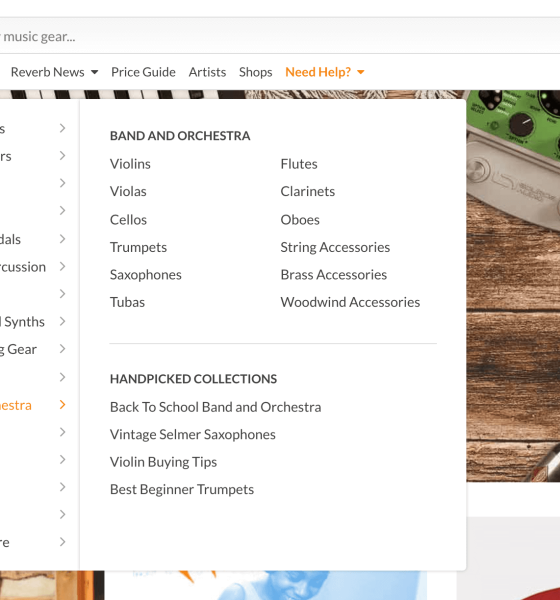View Best Beginner Trumpets collection

pos(182,489)
